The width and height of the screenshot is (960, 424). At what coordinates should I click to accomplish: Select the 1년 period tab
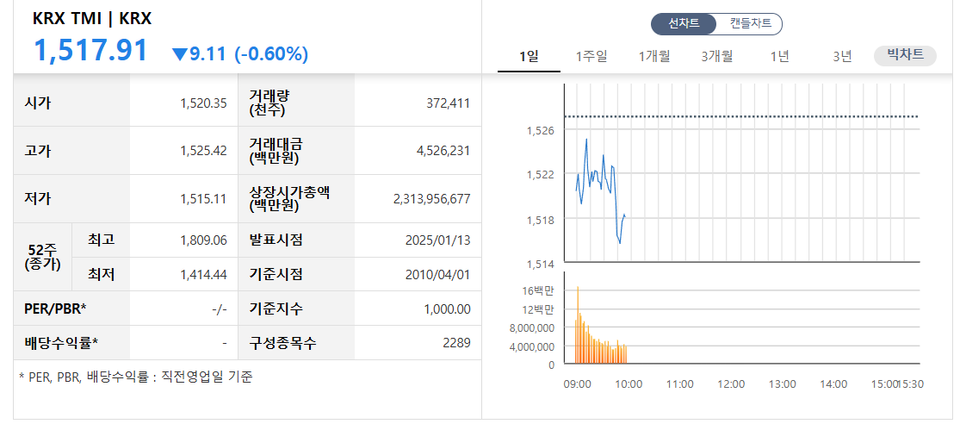(x=779, y=57)
